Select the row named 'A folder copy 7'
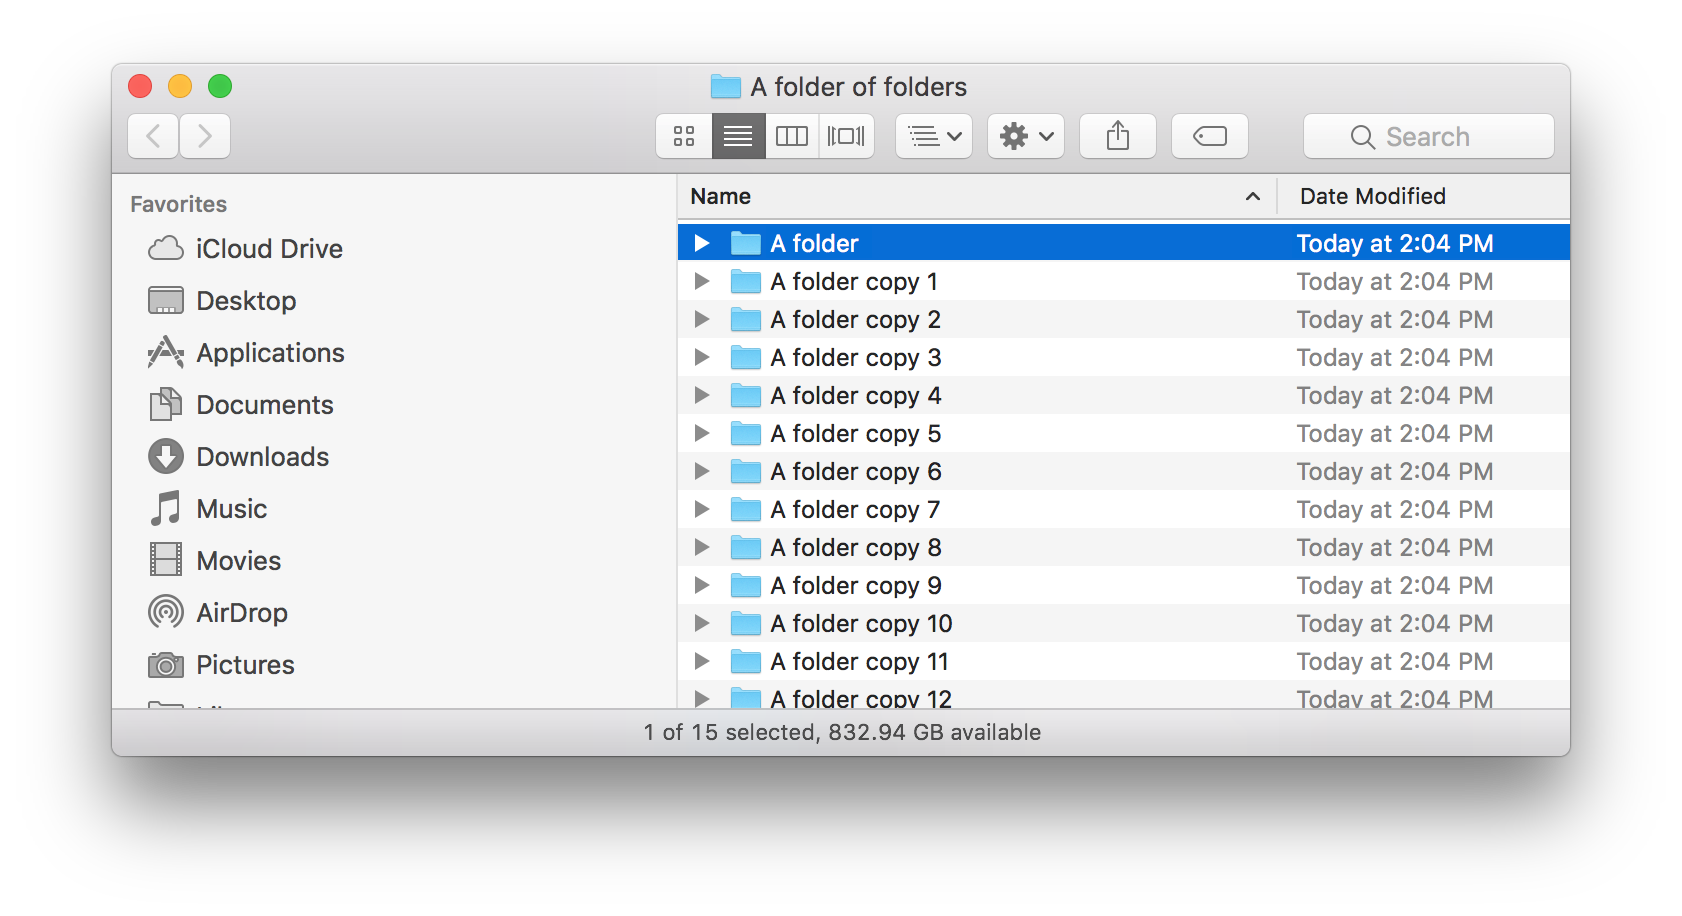1682x916 pixels. pyautogui.click(x=1124, y=509)
